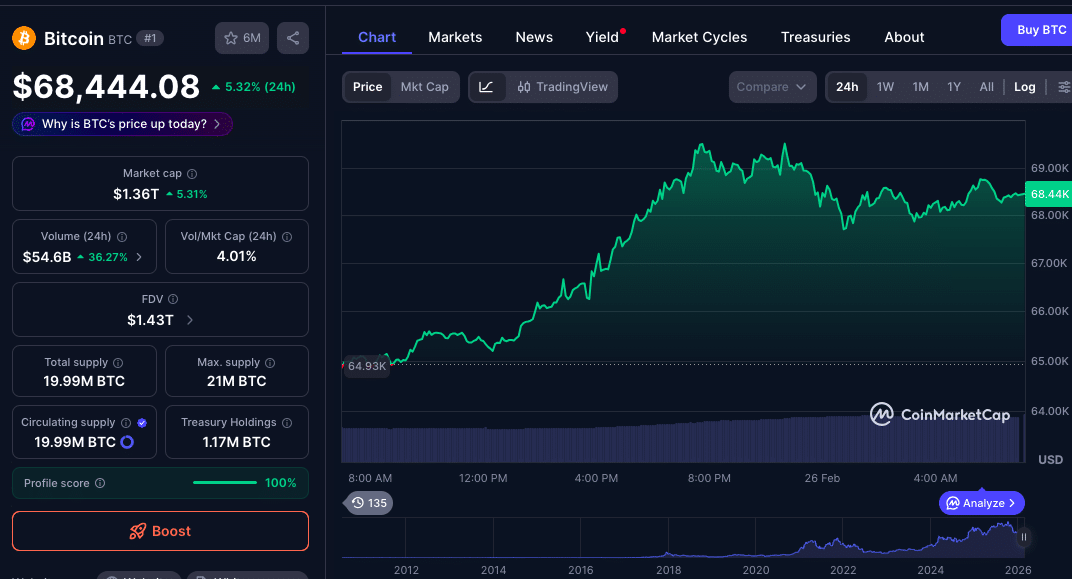
Task: Expand the Volume (24h) details chevron
Action: pos(138,258)
